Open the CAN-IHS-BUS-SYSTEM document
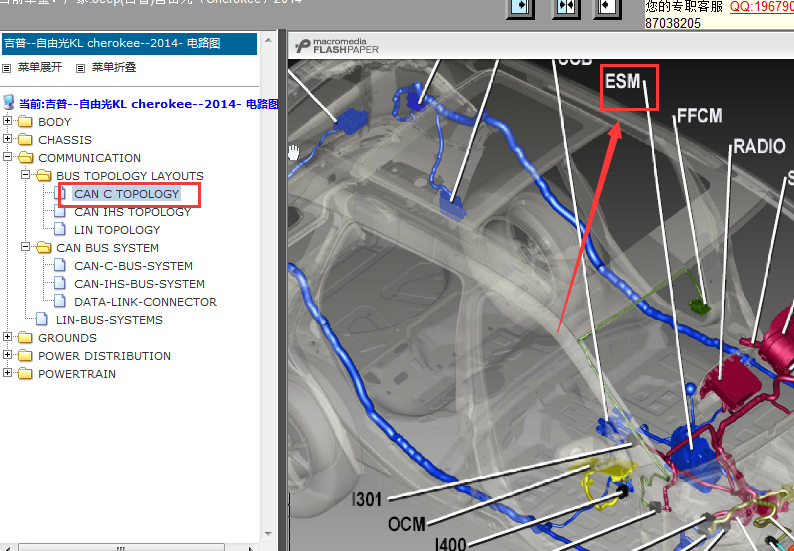This screenshot has height=551, width=794. pyautogui.click(x=139, y=284)
